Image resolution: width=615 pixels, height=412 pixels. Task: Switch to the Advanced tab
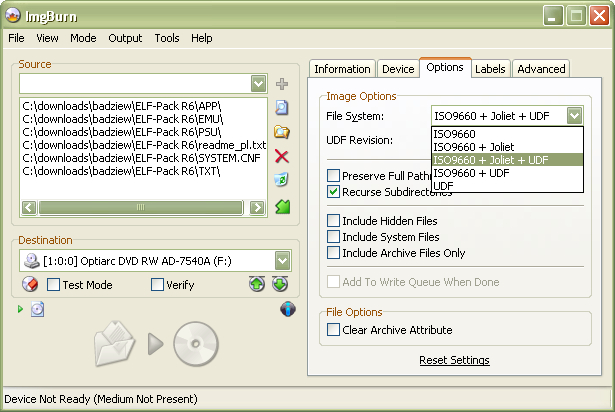pyautogui.click(x=541, y=69)
